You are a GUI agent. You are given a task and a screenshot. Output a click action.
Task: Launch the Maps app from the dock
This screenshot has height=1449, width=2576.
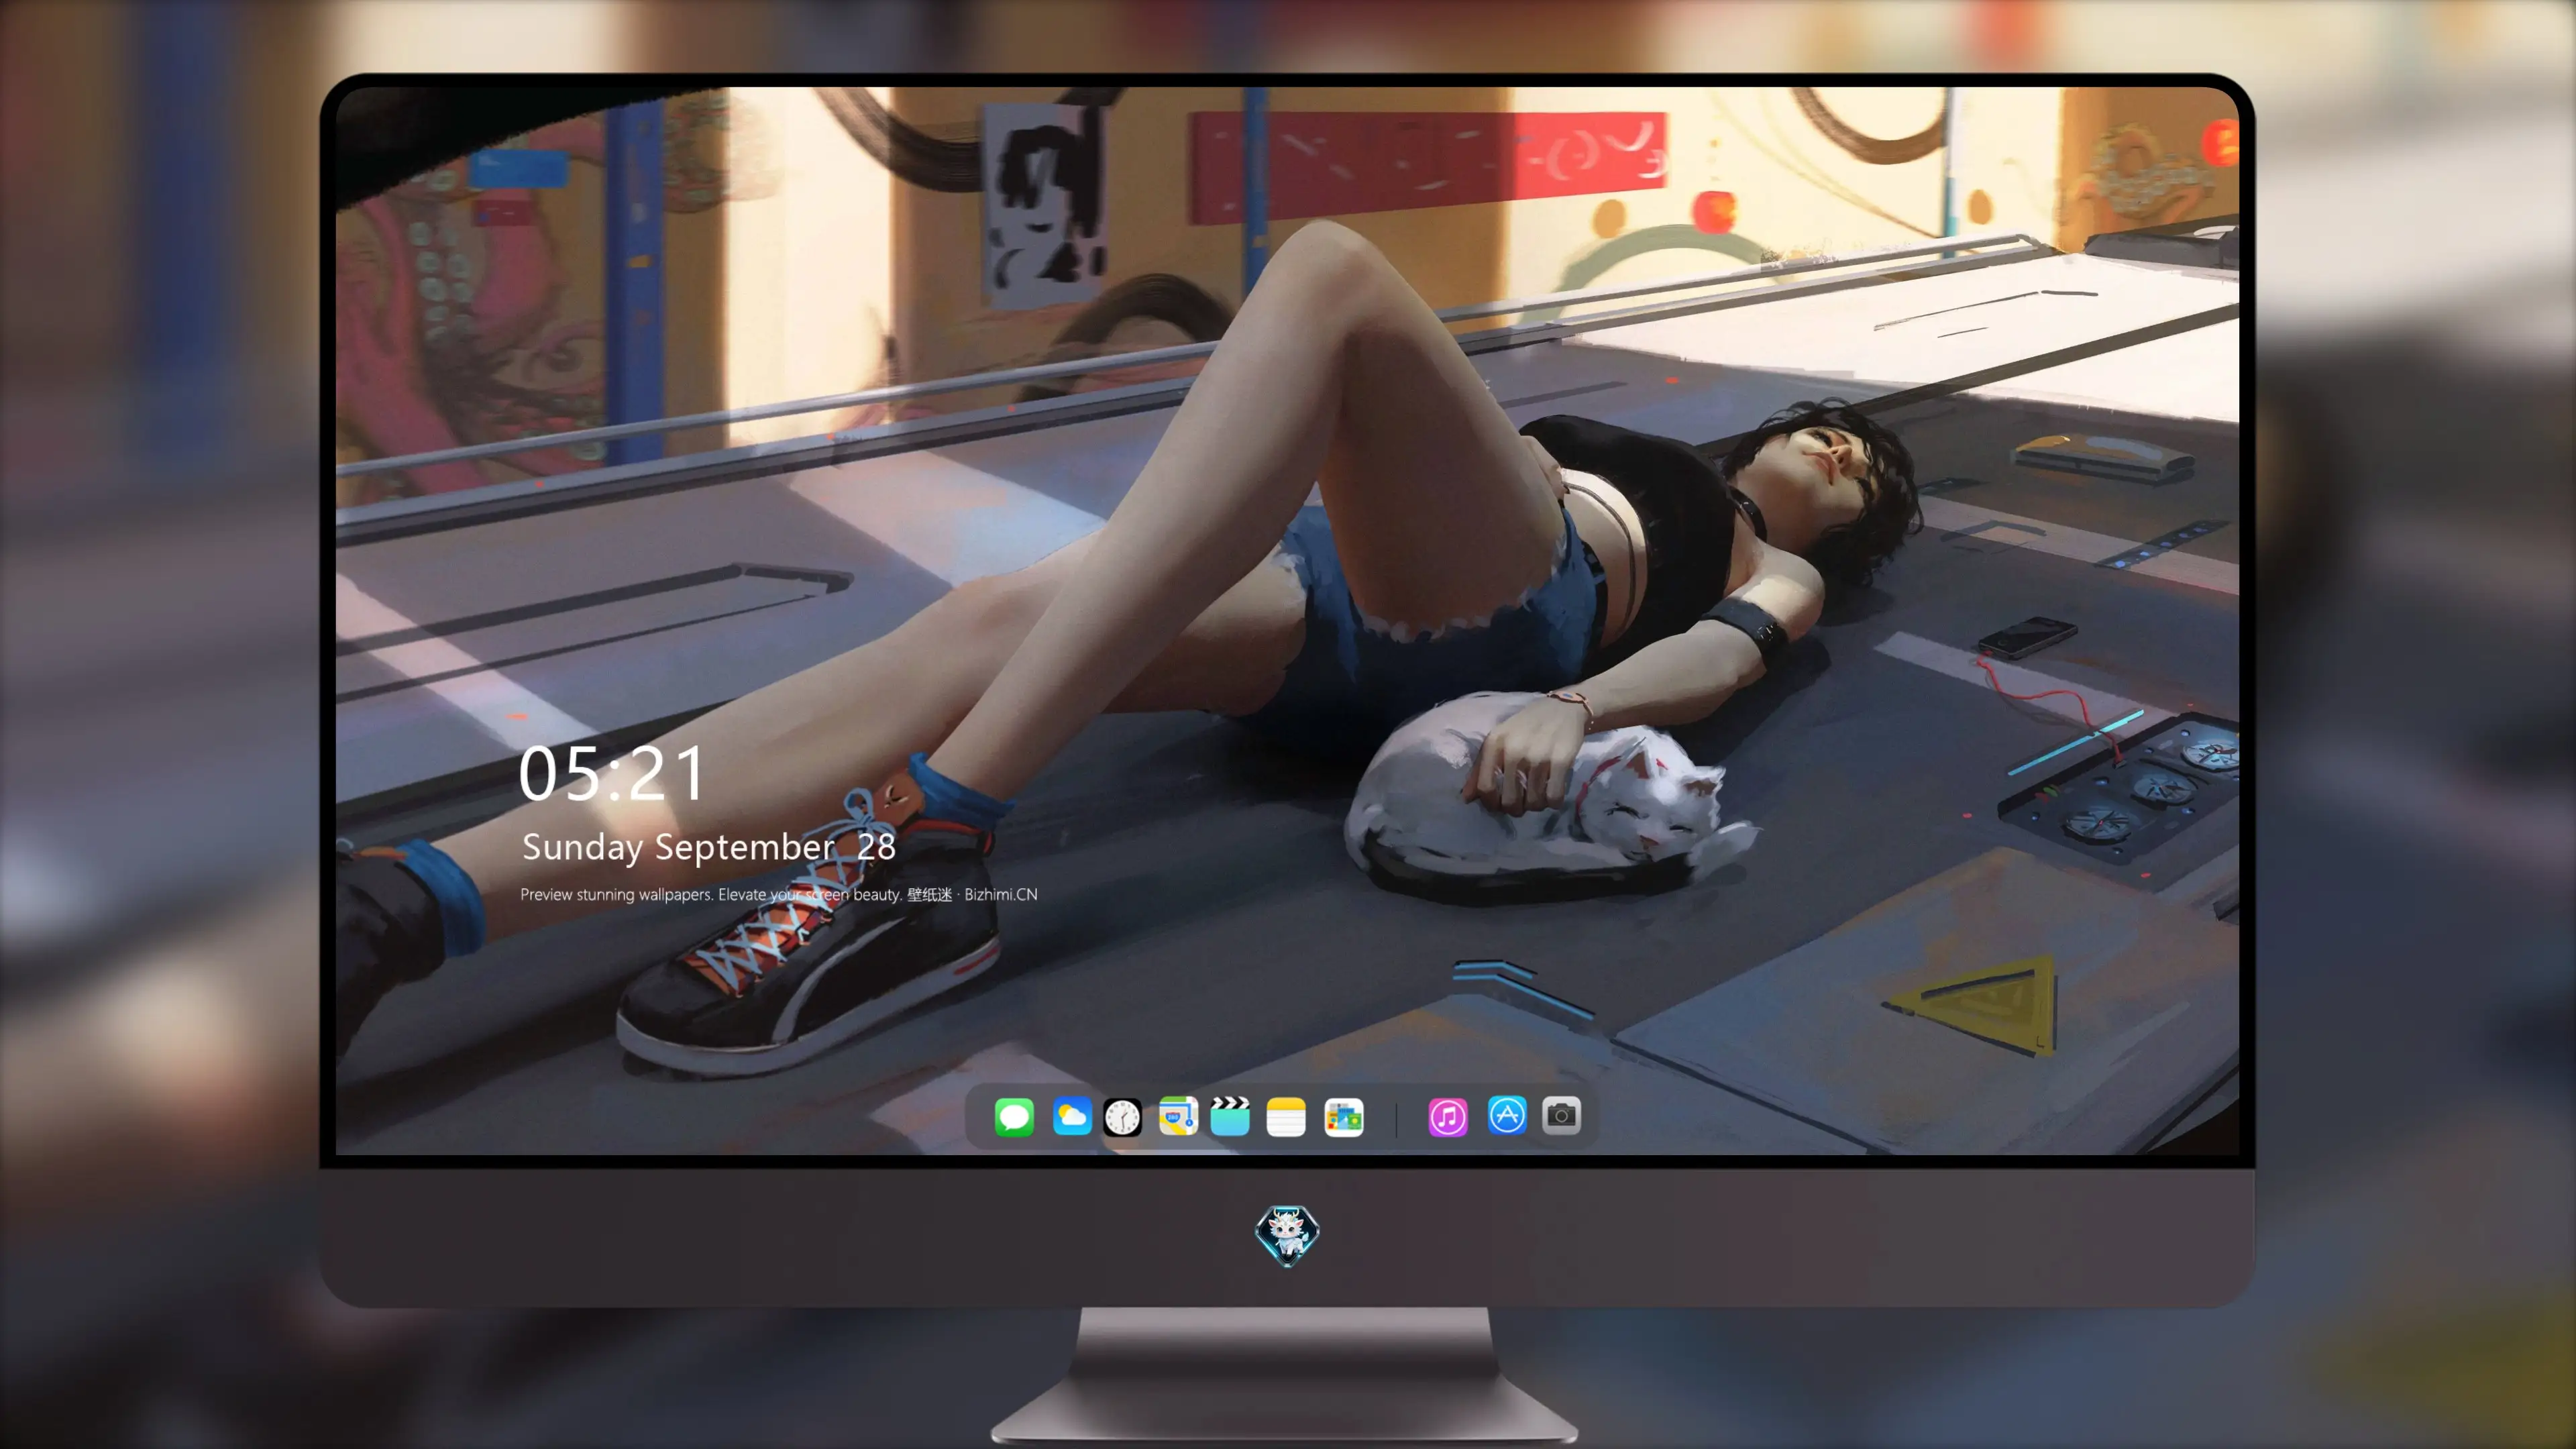point(1178,1116)
